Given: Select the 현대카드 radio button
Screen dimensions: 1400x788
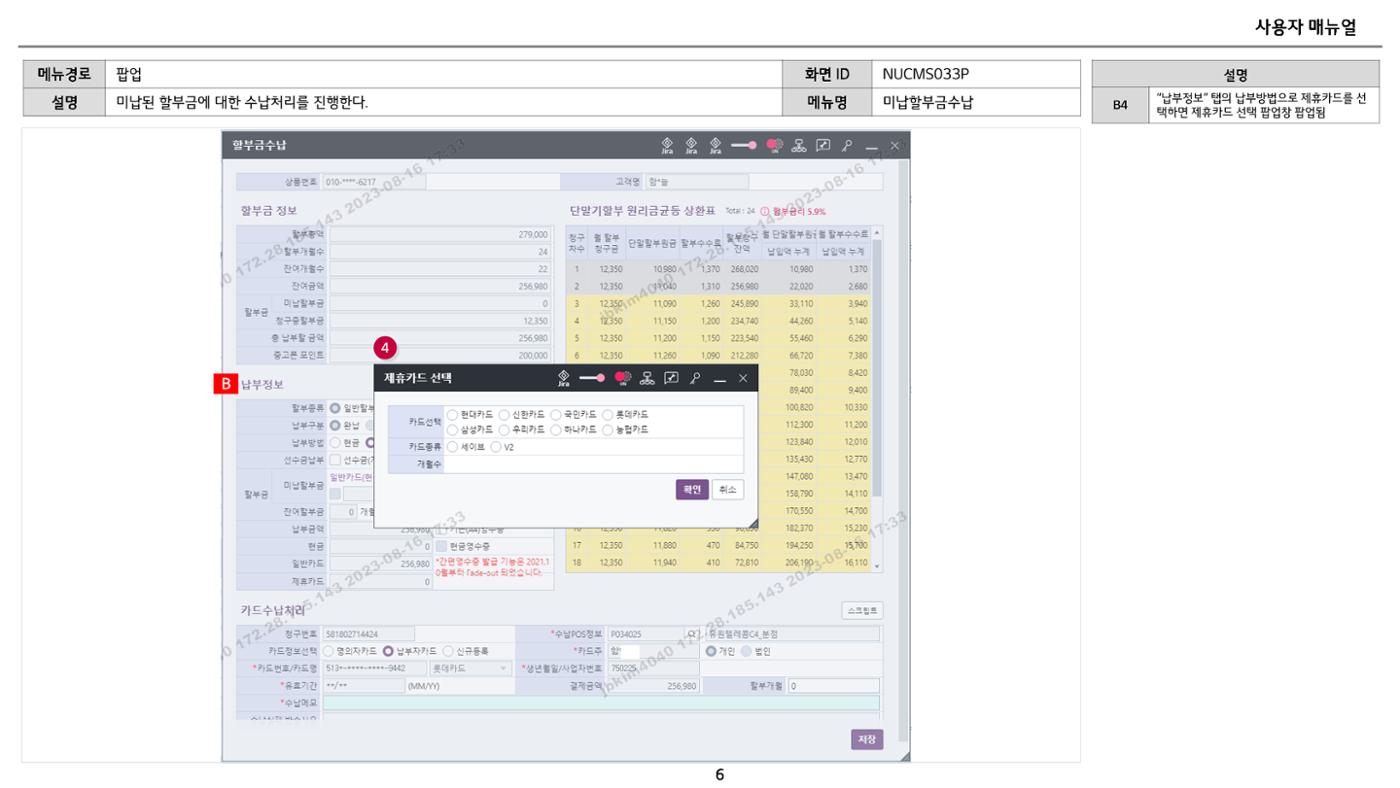Looking at the screenshot, I should [x=453, y=414].
